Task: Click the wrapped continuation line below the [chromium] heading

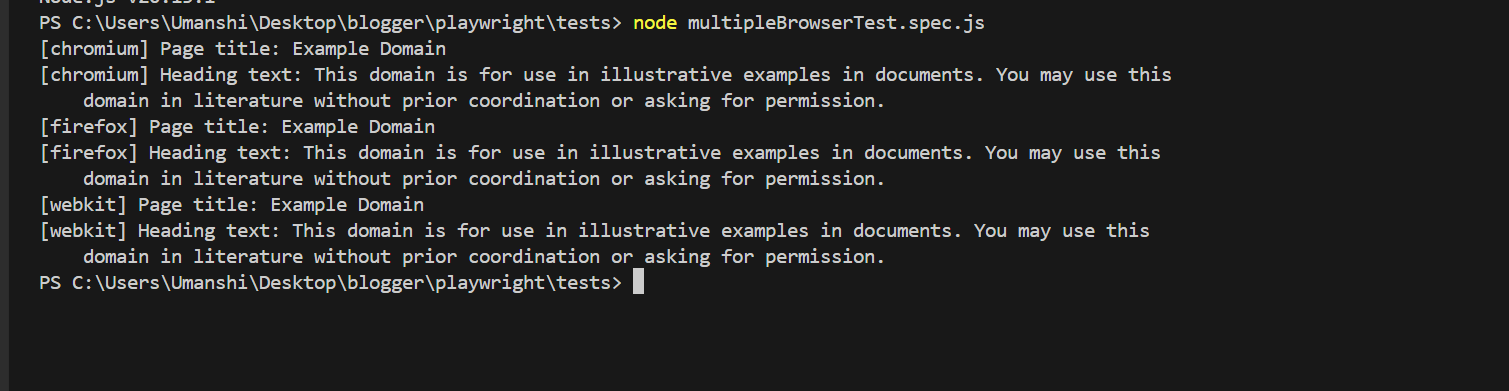Action: pyautogui.click(x=484, y=100)
